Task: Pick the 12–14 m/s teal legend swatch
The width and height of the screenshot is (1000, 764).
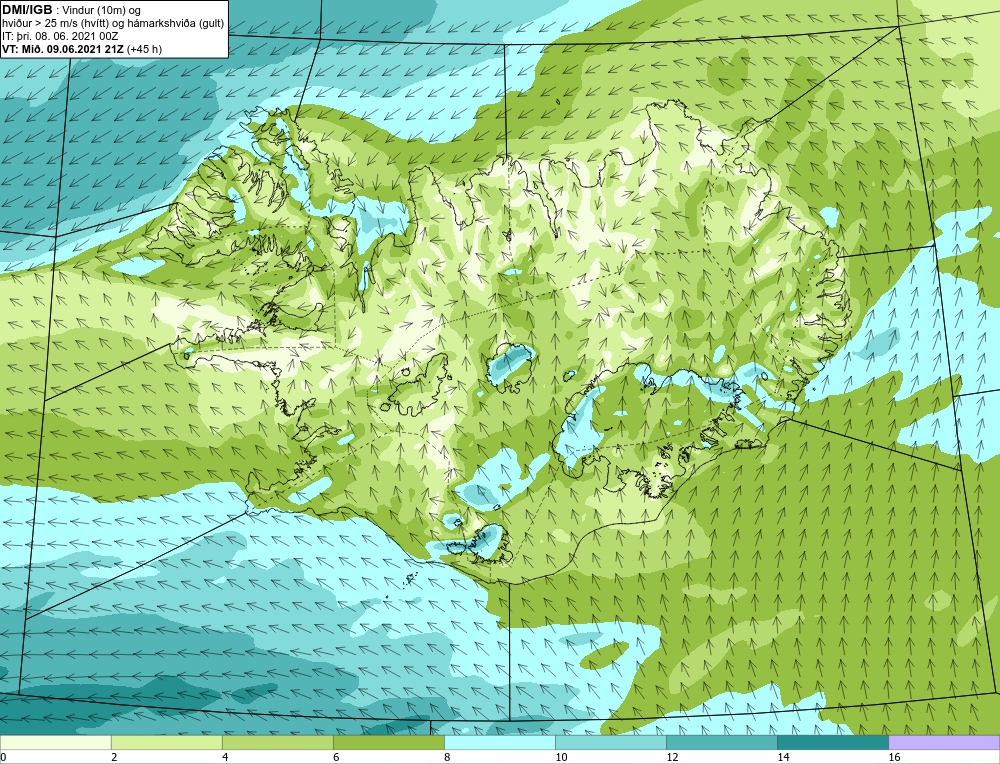Action: coord(722,742)
